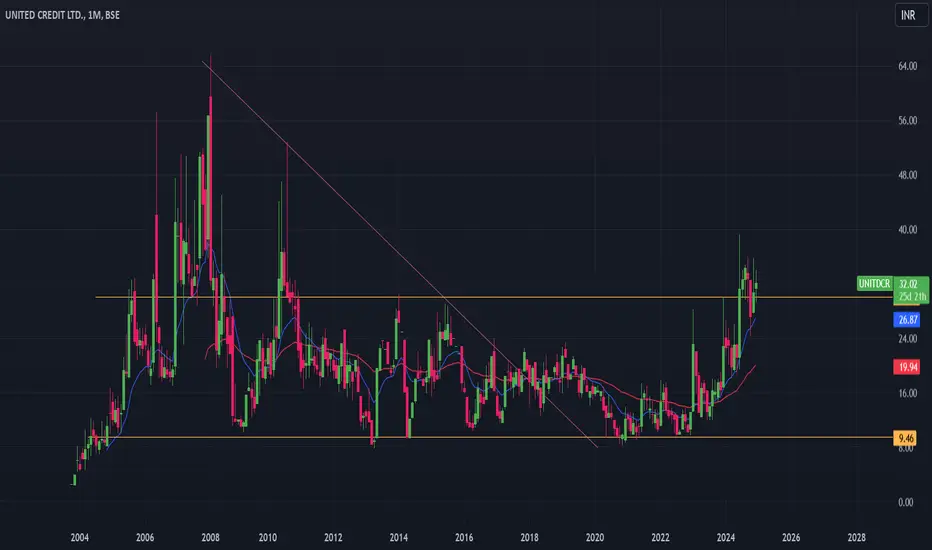
Task: Click the 25d 21h countdown label
Action: pos(911,297)
